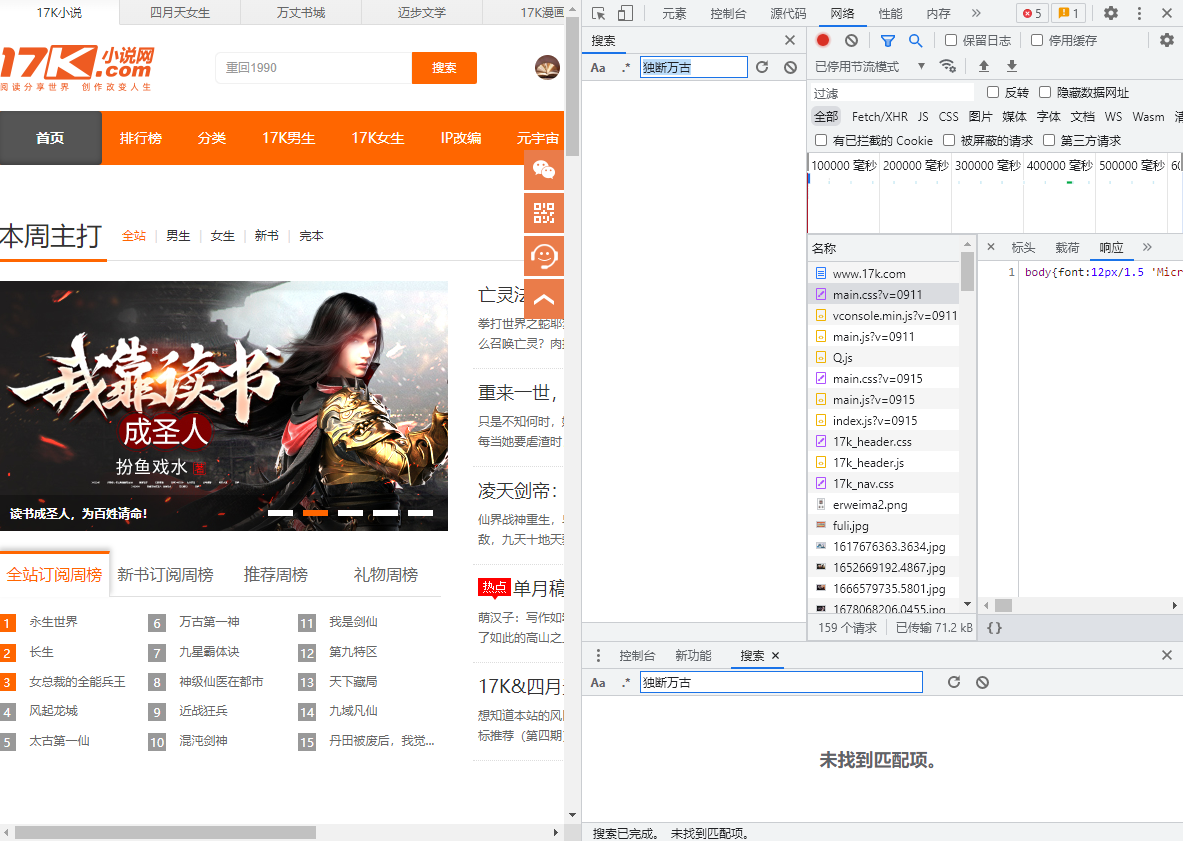Open the network panel settings gear
The image size is (1183, 841).
point(1166,41)
